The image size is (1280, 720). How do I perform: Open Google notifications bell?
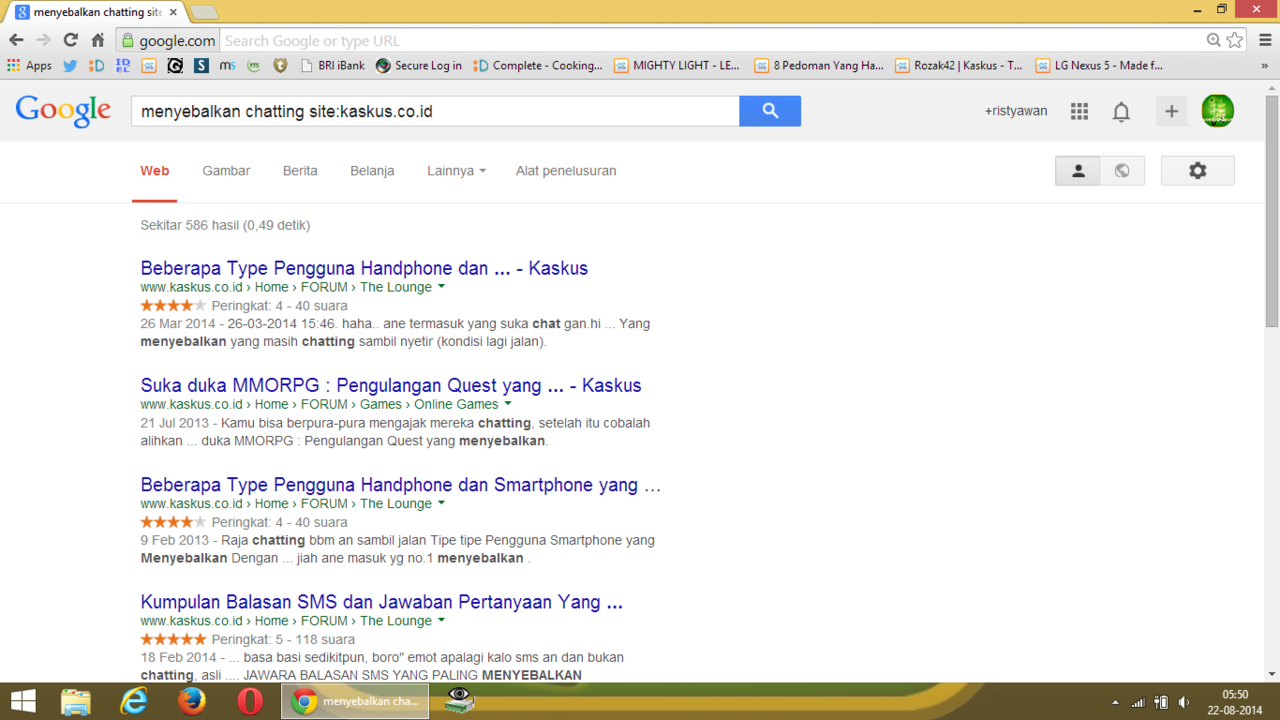[x=1121, y=111]
